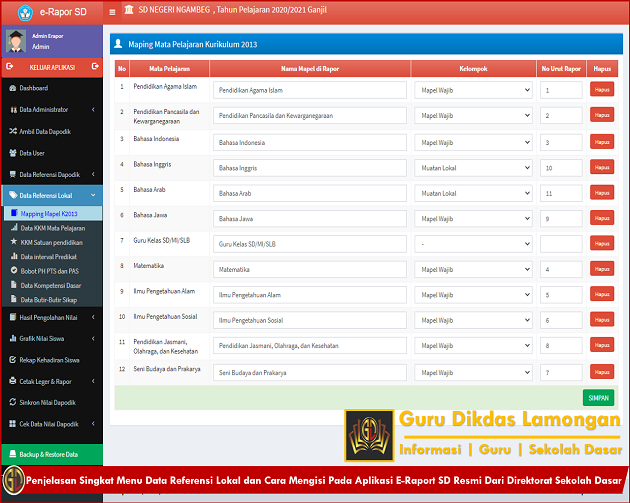
Task: Open Backup & Restore Data label
Action: (x=49, y=454)
